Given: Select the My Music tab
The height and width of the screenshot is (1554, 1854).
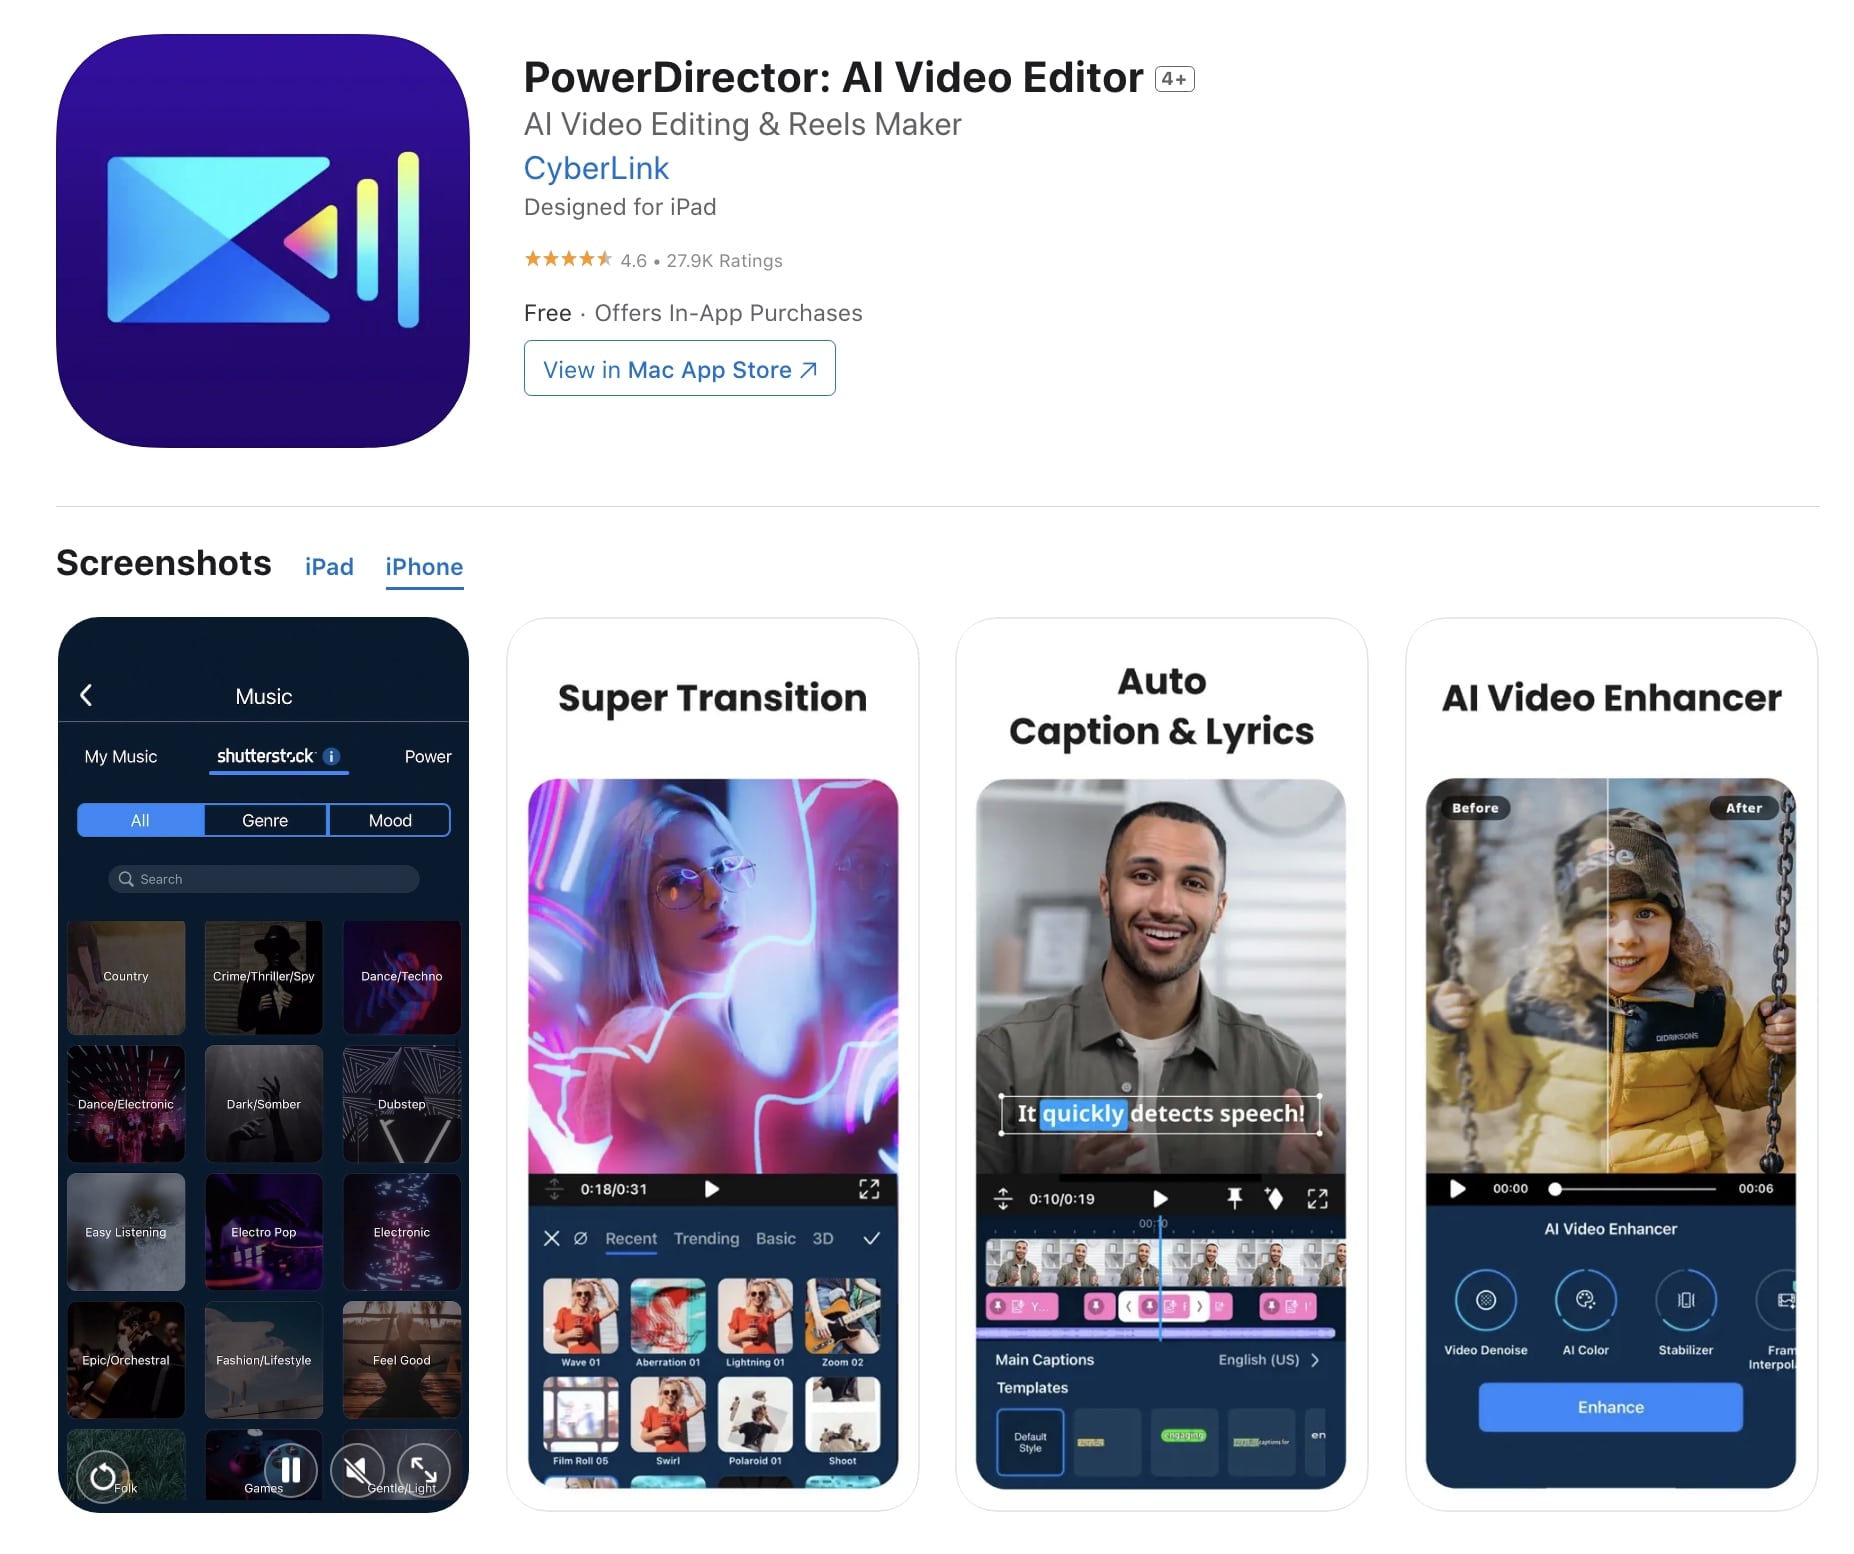Looking at the screenshot, I should (121, 756).
